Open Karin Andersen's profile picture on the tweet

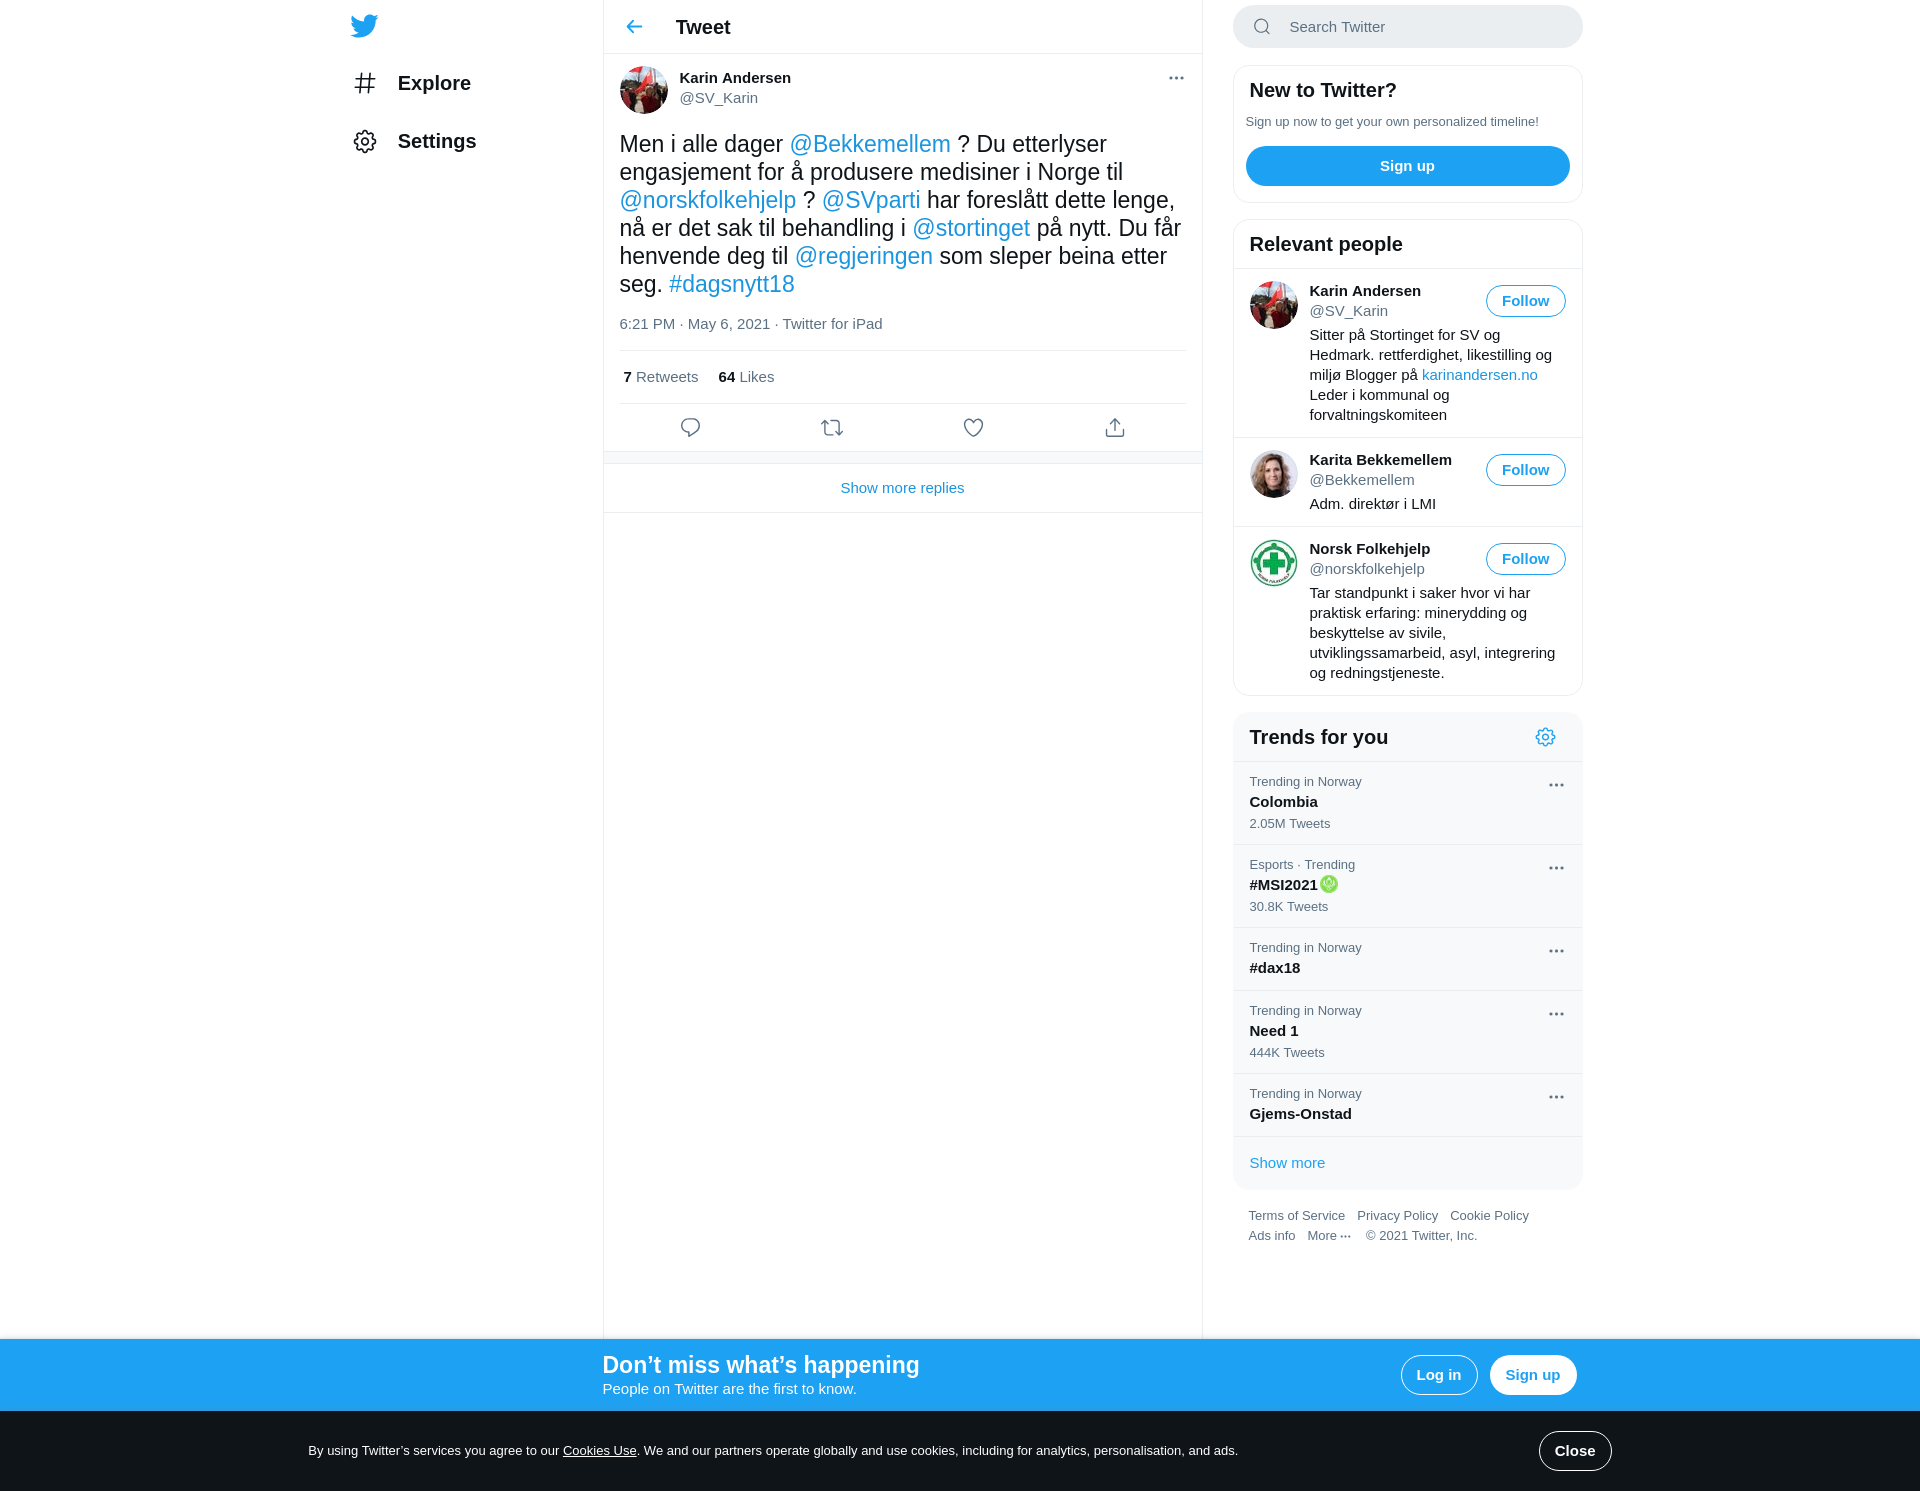click(x=644, y=90)
